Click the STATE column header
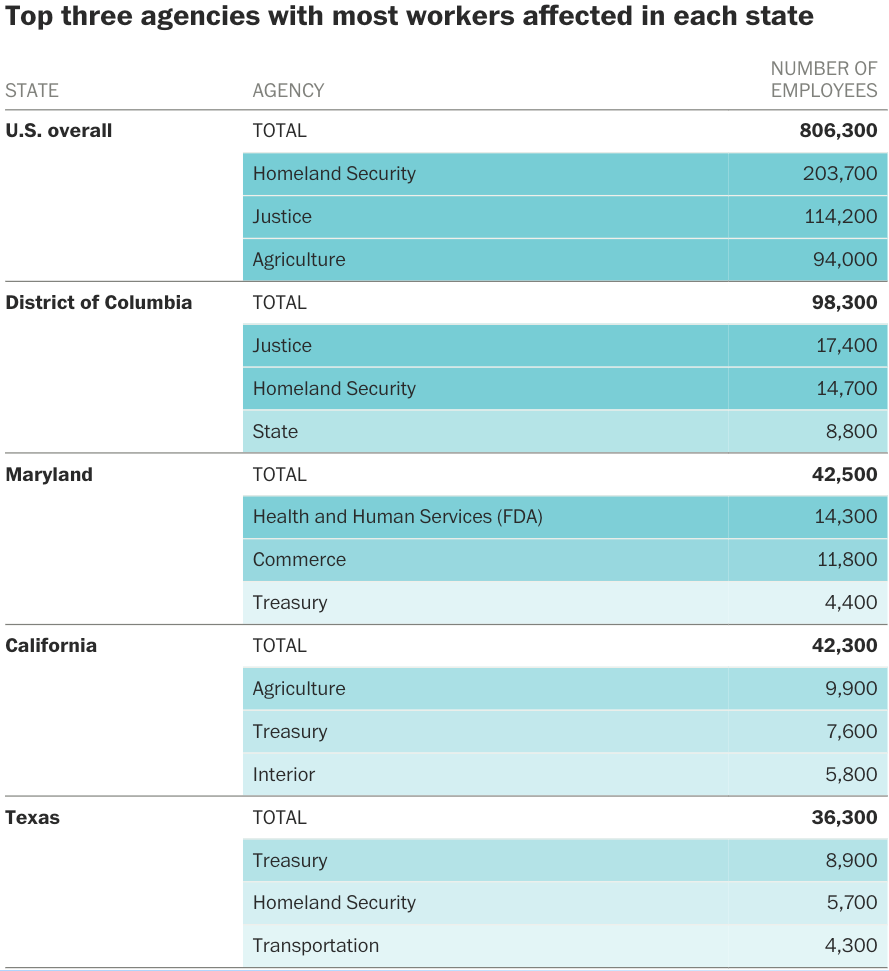Screen dimensions: 889x971 coord(32,90)
